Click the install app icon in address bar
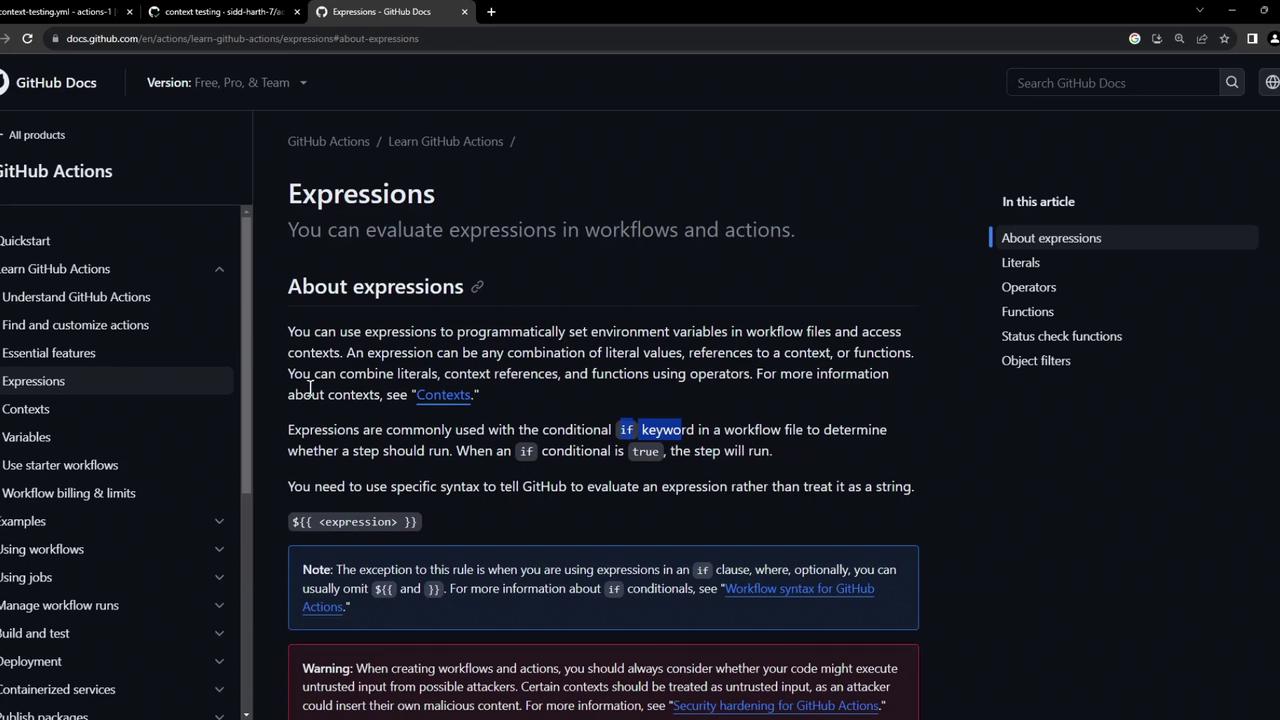The height and width of the screenshot is (720, 1280). tap(1157, 39)
